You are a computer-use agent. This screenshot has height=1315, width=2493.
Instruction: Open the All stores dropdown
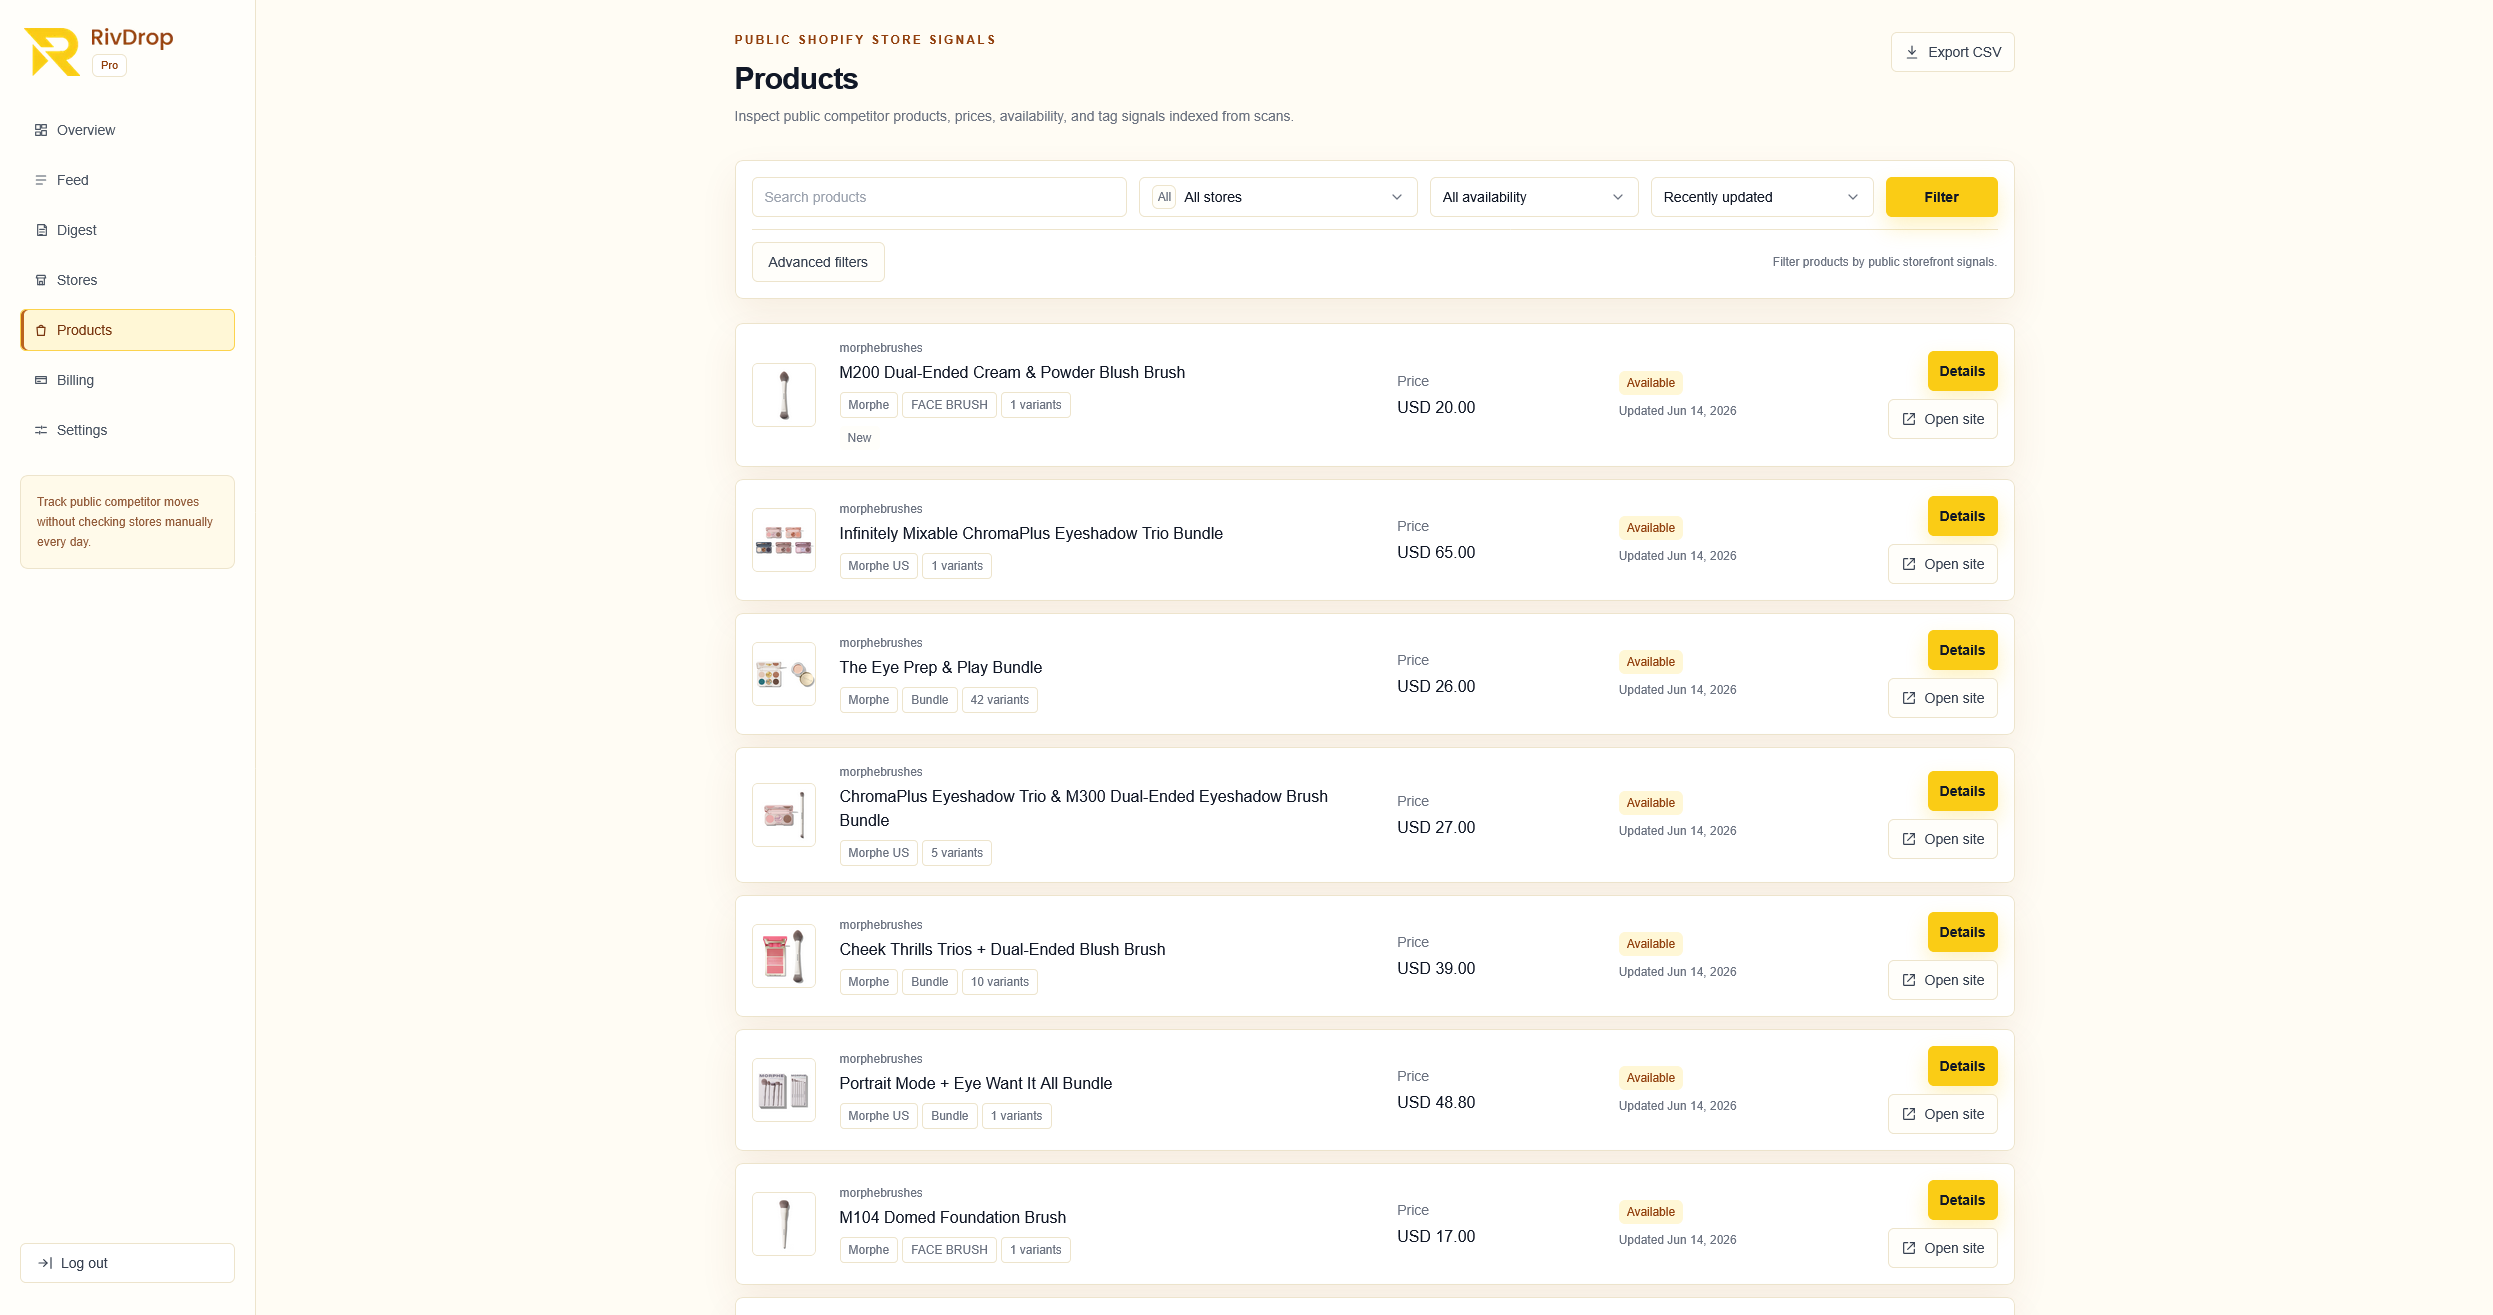click(x=1278, y=197)
